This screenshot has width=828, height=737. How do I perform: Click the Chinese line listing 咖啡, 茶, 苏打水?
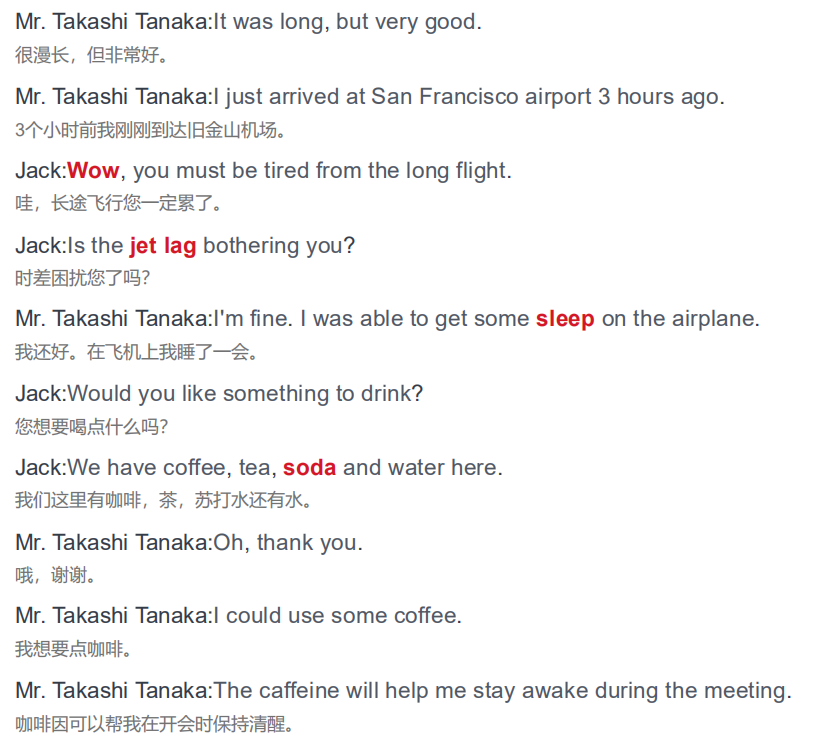(x=163, y=500)
